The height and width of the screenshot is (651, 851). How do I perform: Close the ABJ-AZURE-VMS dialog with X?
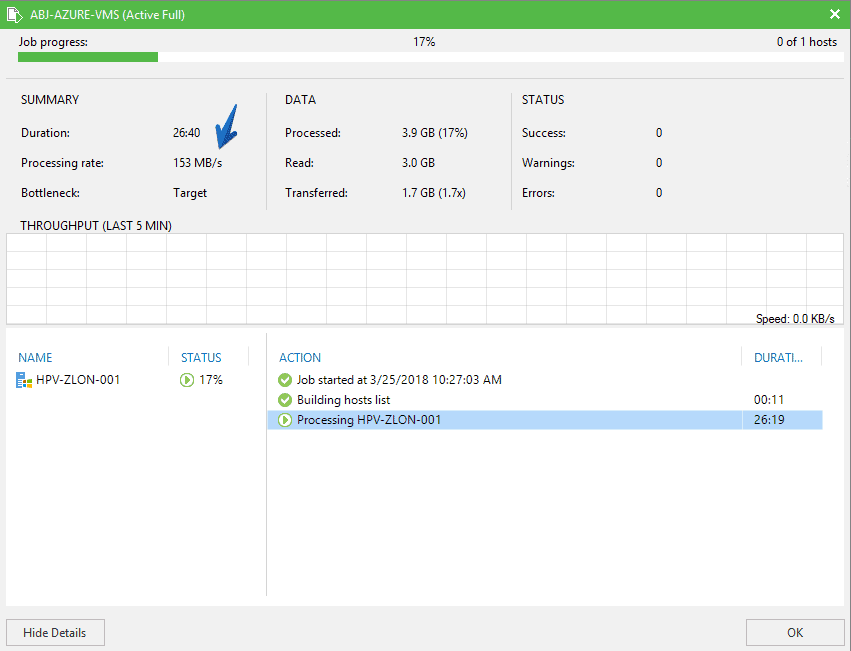pos(835,14)
